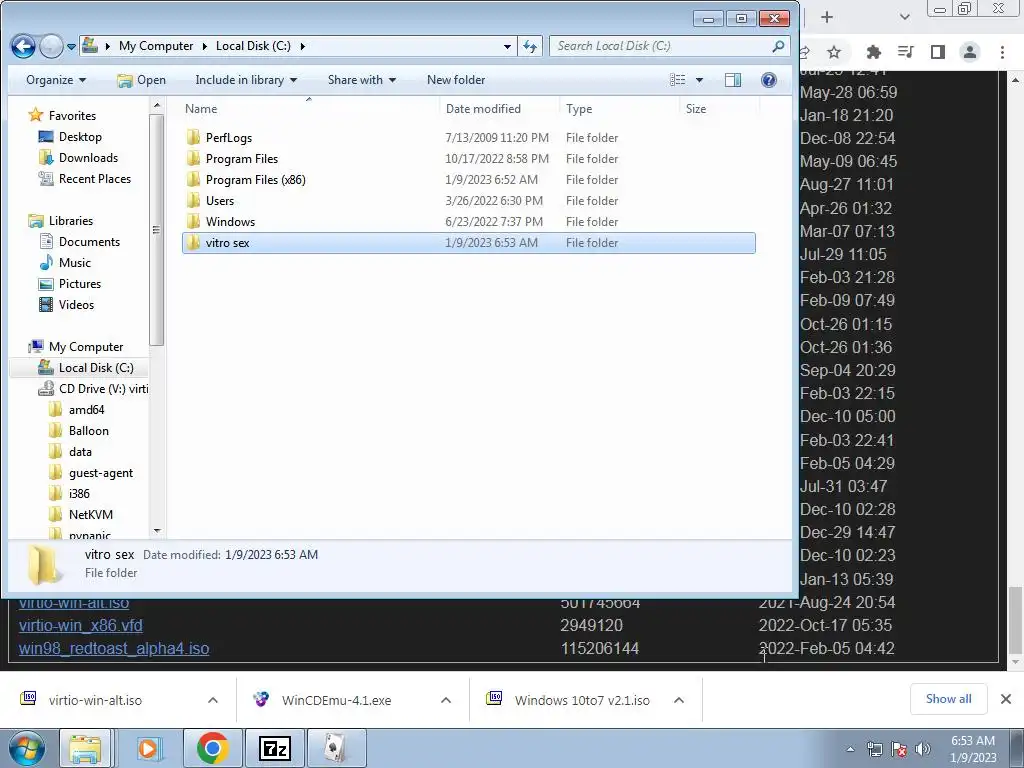Click the win98_redtoast_alpha4.iso link in Chrome

[x=114, y=648]
